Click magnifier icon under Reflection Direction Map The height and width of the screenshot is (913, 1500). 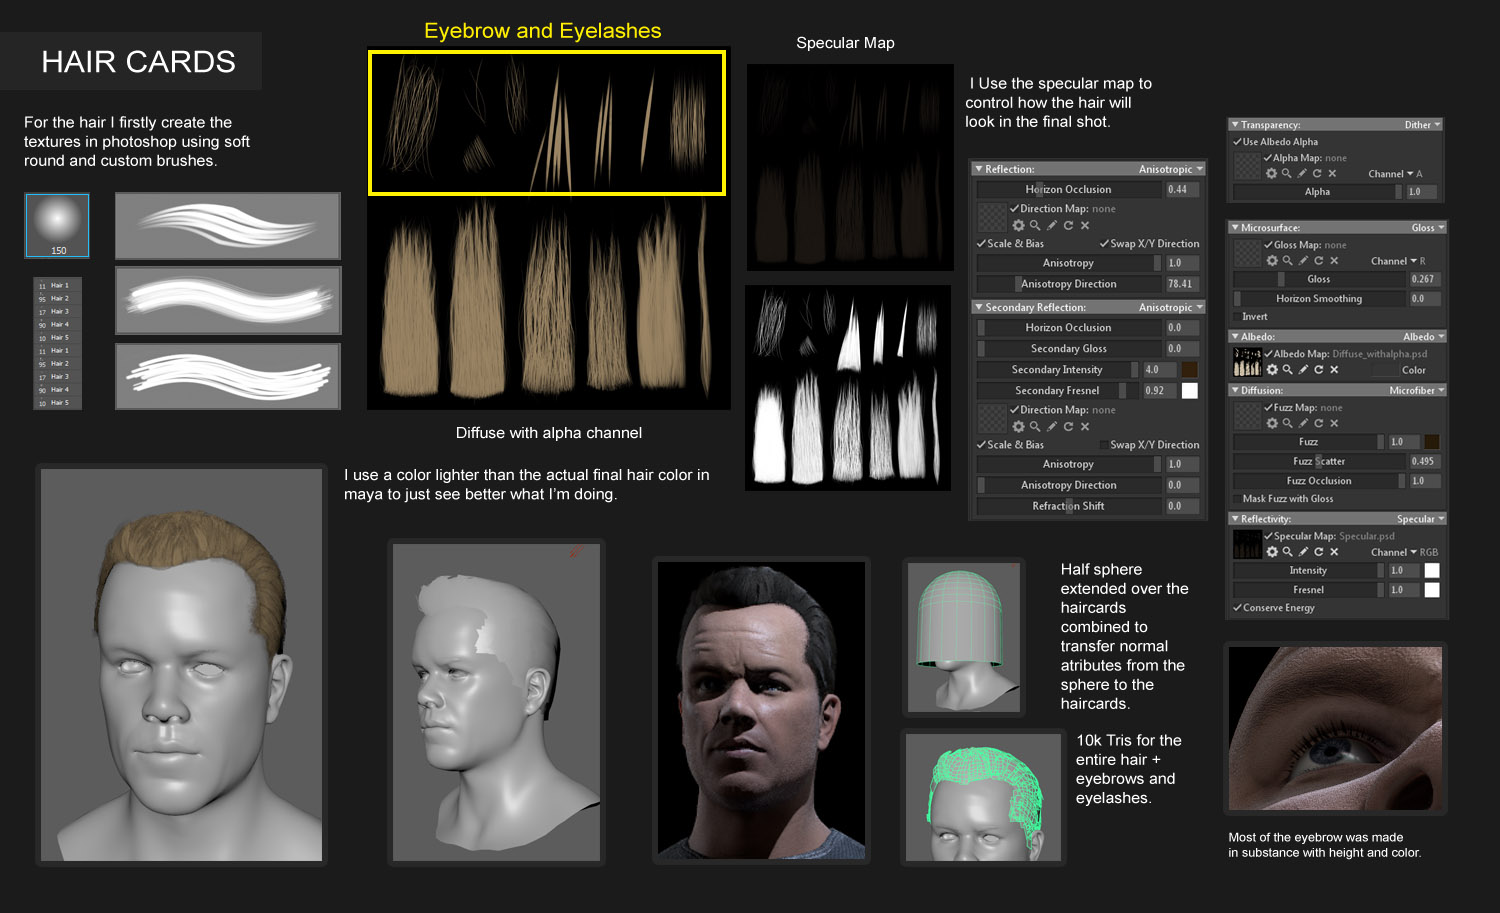point(1035,225)
